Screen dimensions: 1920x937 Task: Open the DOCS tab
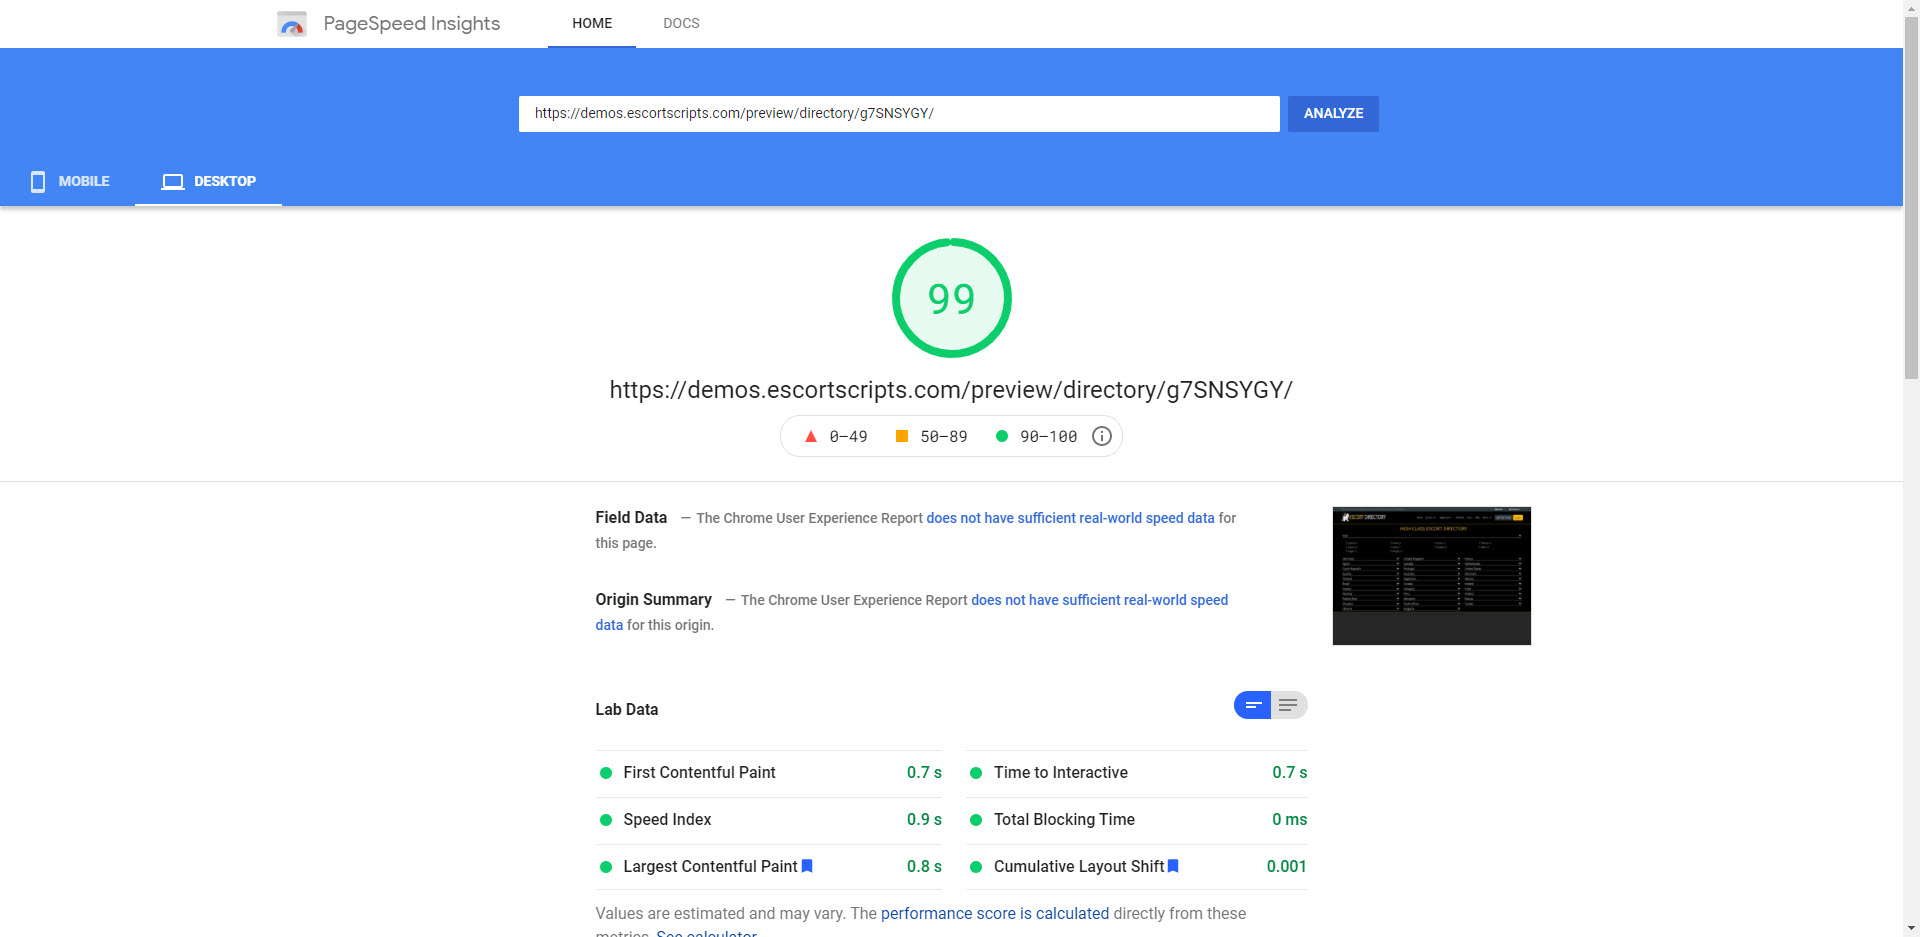click(x=681, y=23)
